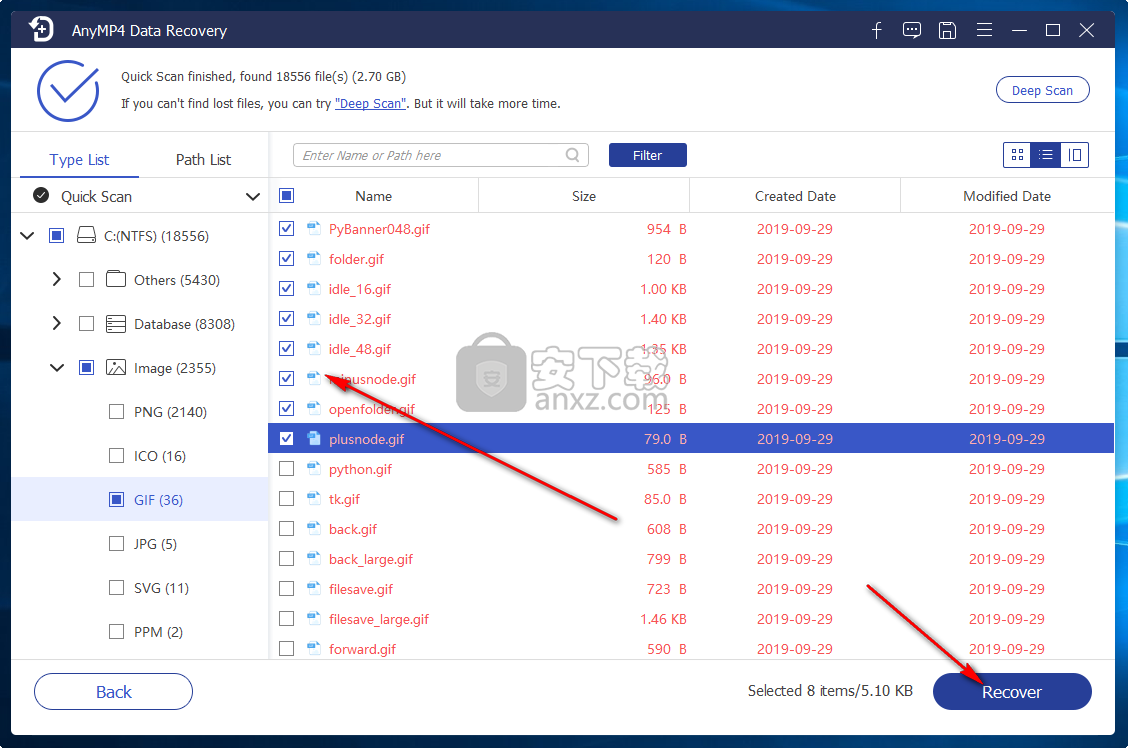Image resolution: width=1128 pixels, height=748 pixels.
Task: Toggle the Image (2355) checkbox
Action: 86,368
